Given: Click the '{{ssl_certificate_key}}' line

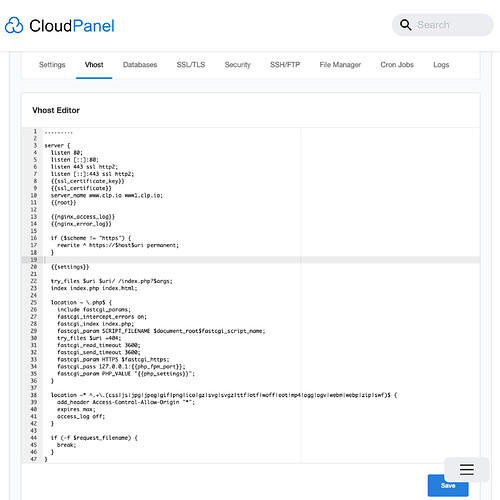Looking at the screenshot, I should (88, 181).
